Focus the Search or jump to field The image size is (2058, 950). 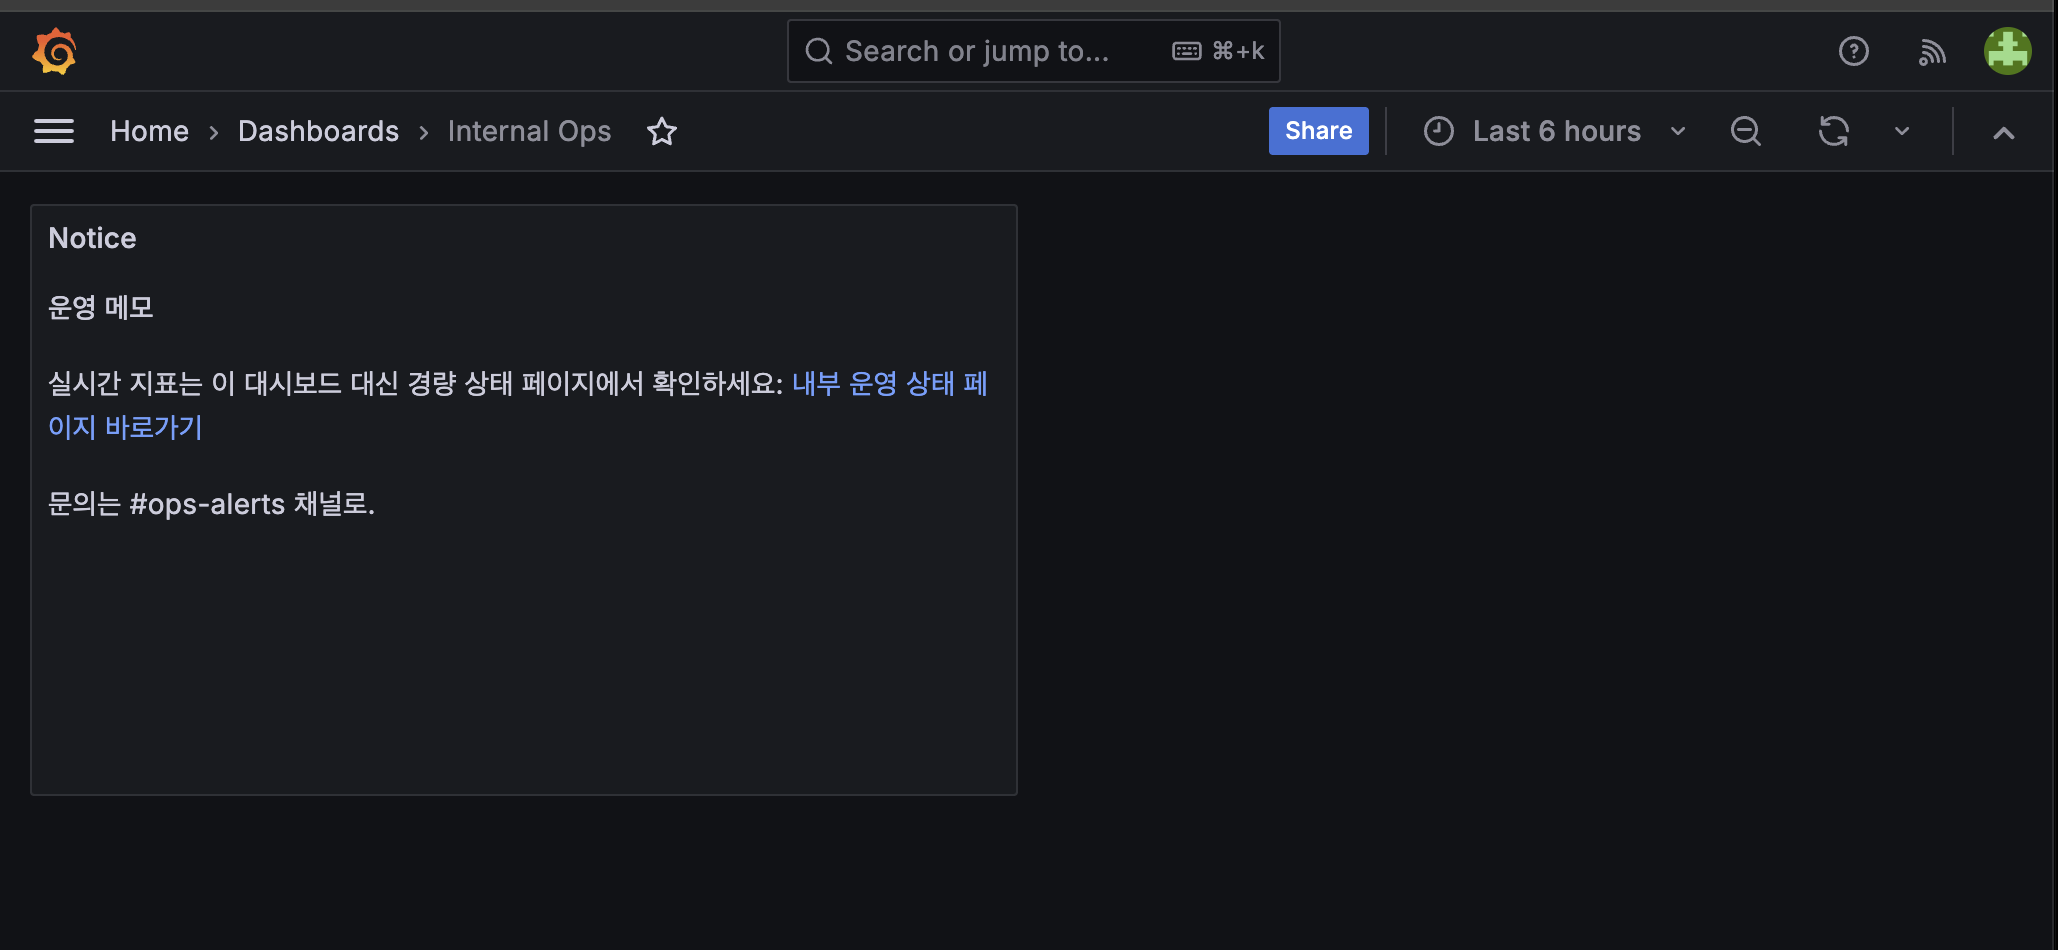(1033, 51)
